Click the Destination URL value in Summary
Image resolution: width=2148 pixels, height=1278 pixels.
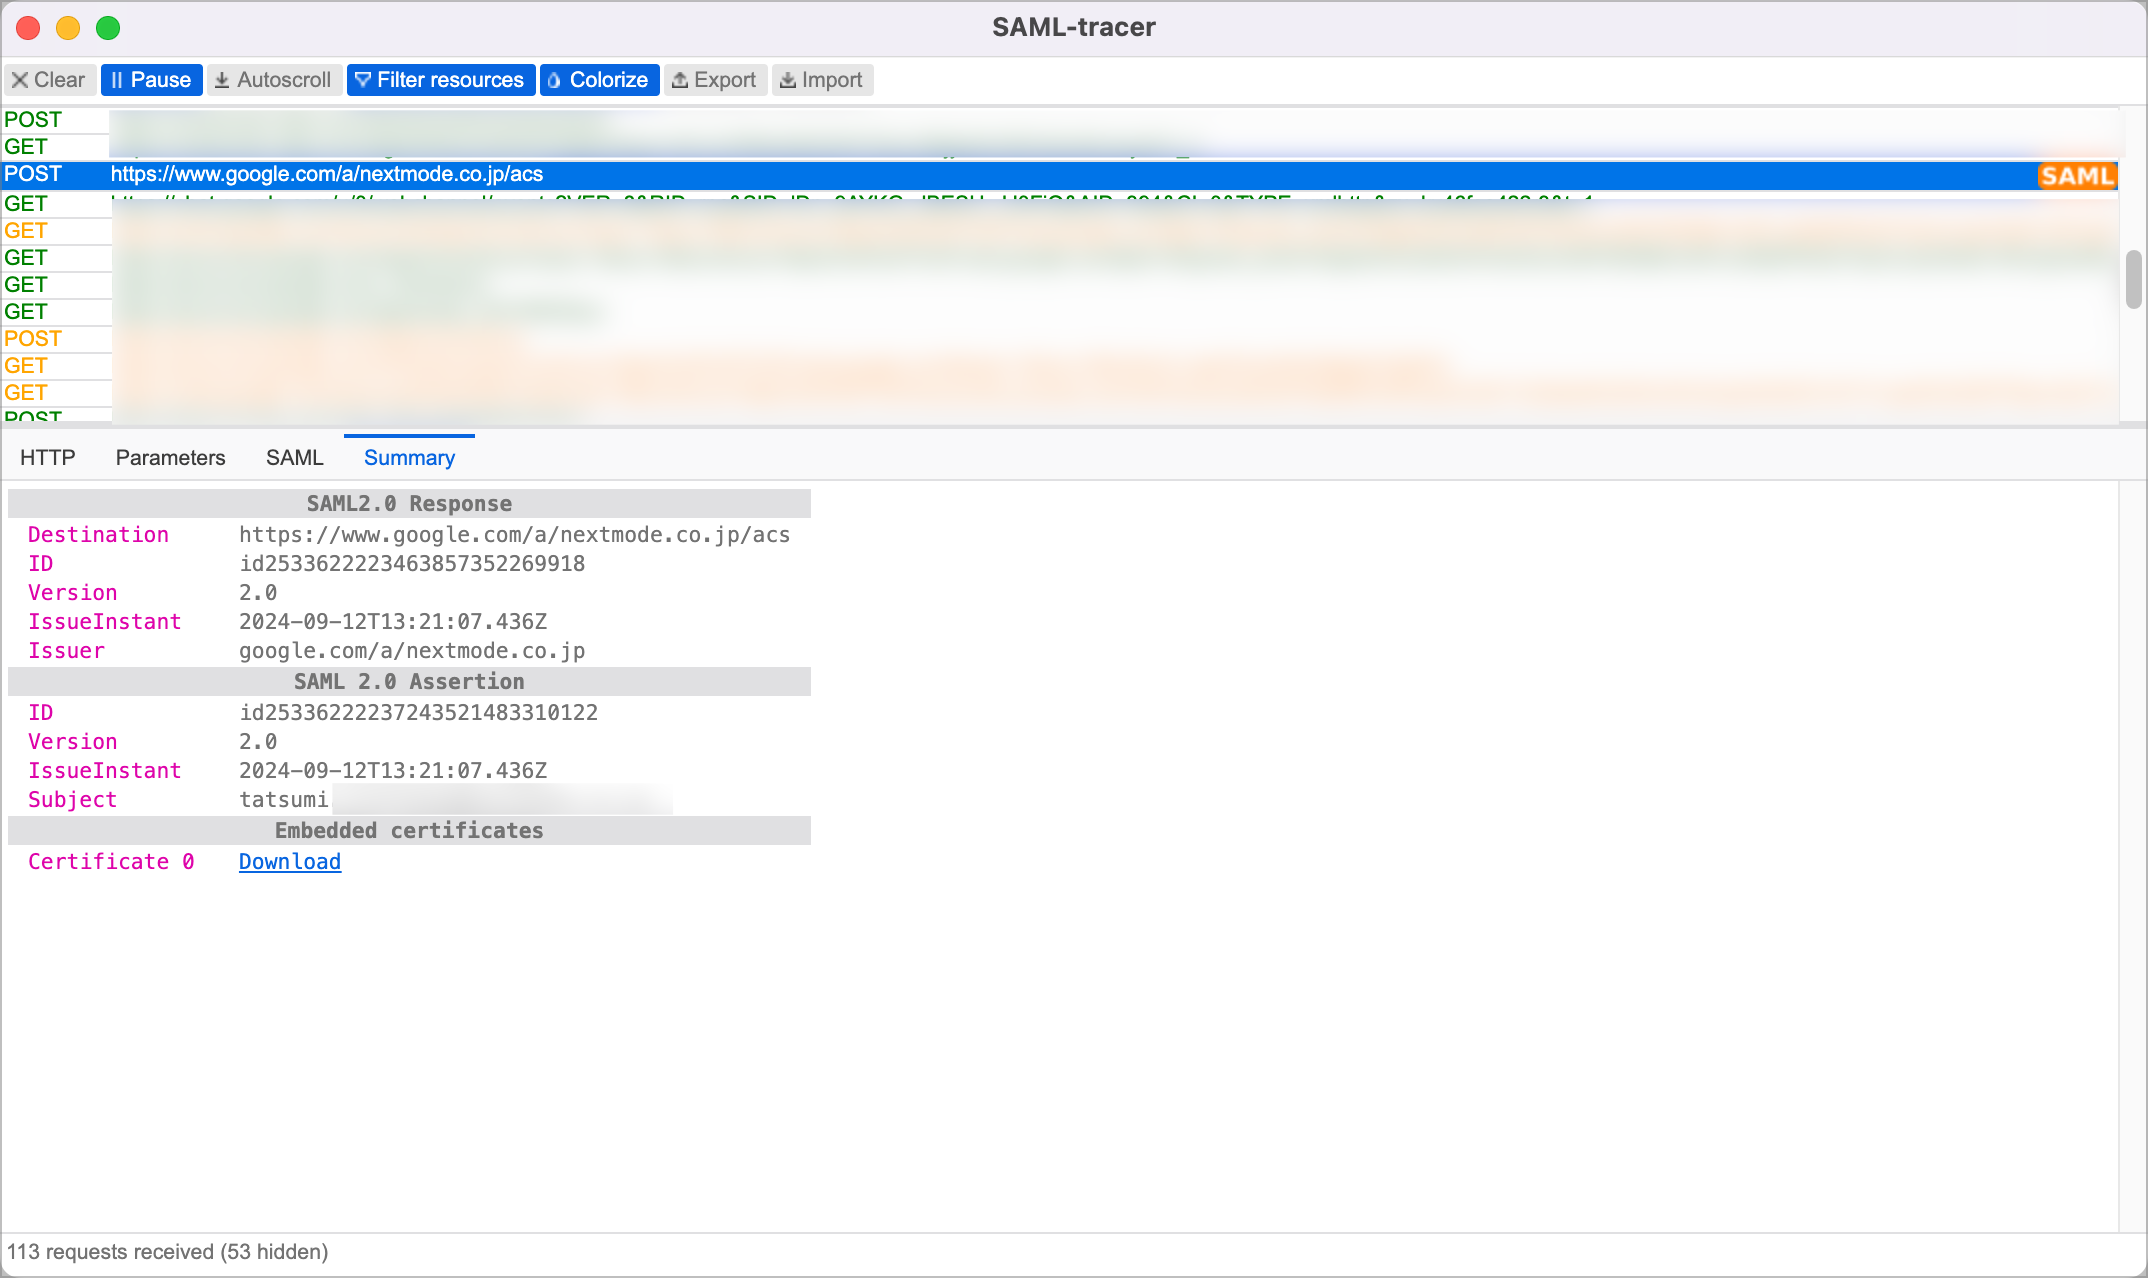(513, 534)
